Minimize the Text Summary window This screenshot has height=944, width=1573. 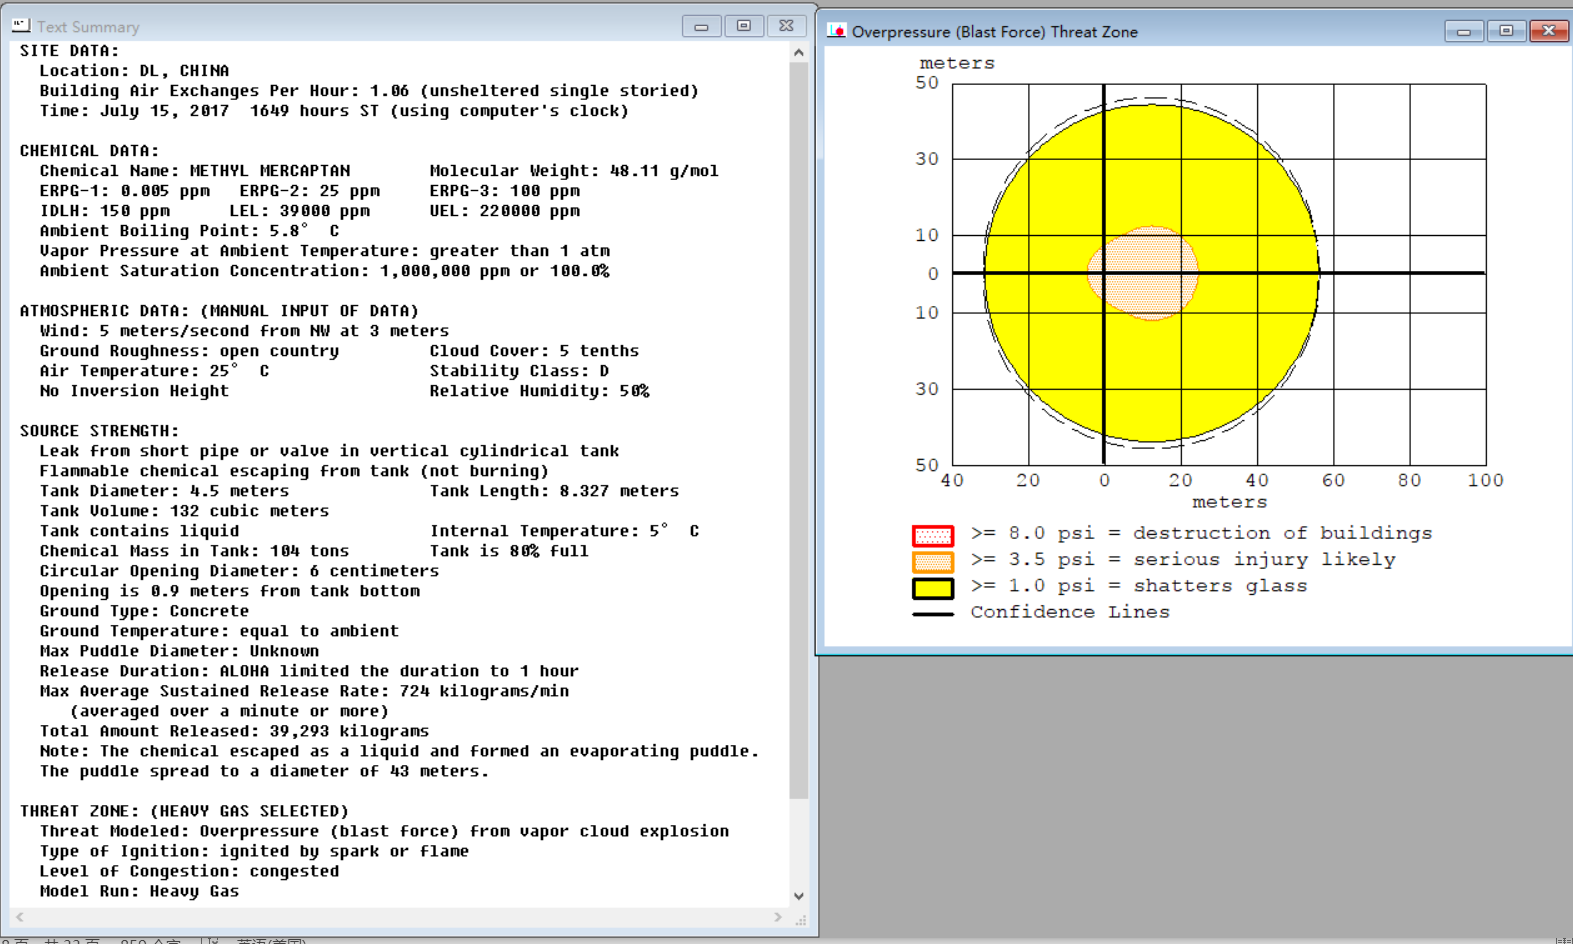pos(701,26)
